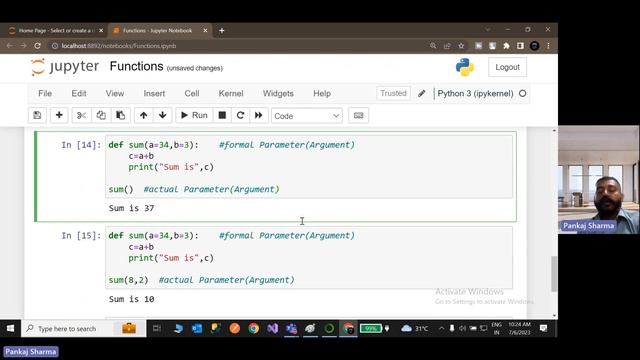The height and width of the screenshot is (360, 640).
Task: Open the Edit menu
Action: coord(79,93)
